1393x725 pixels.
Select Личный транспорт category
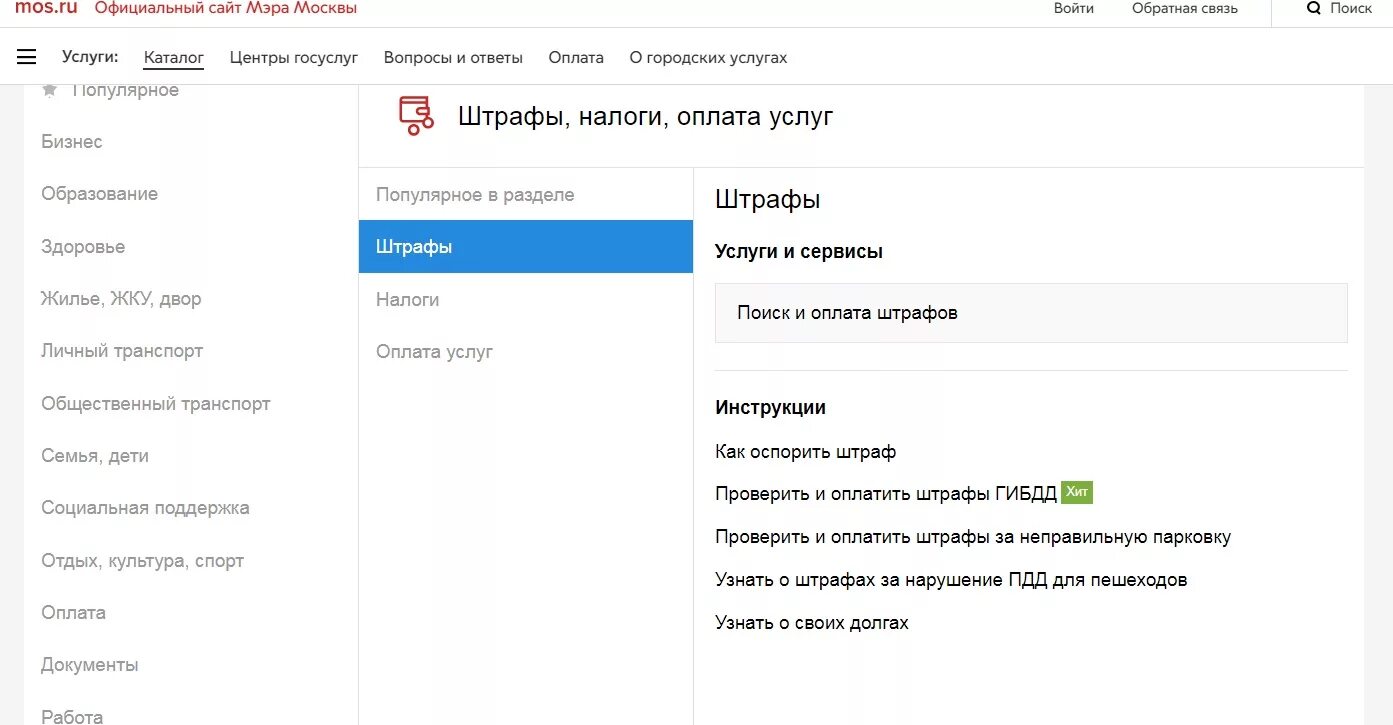coord(122,351)
